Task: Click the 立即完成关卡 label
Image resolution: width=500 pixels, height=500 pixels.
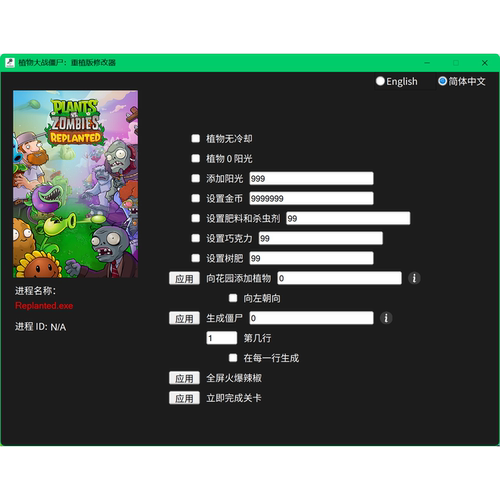Action: pos(234,398)
